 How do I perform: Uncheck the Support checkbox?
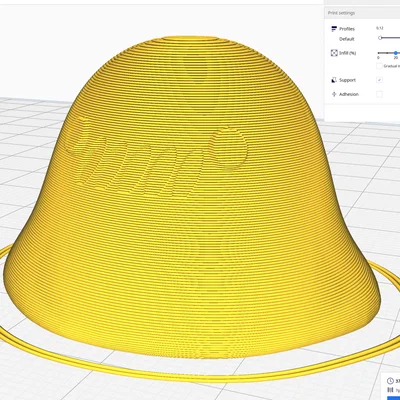coord(379,80)
